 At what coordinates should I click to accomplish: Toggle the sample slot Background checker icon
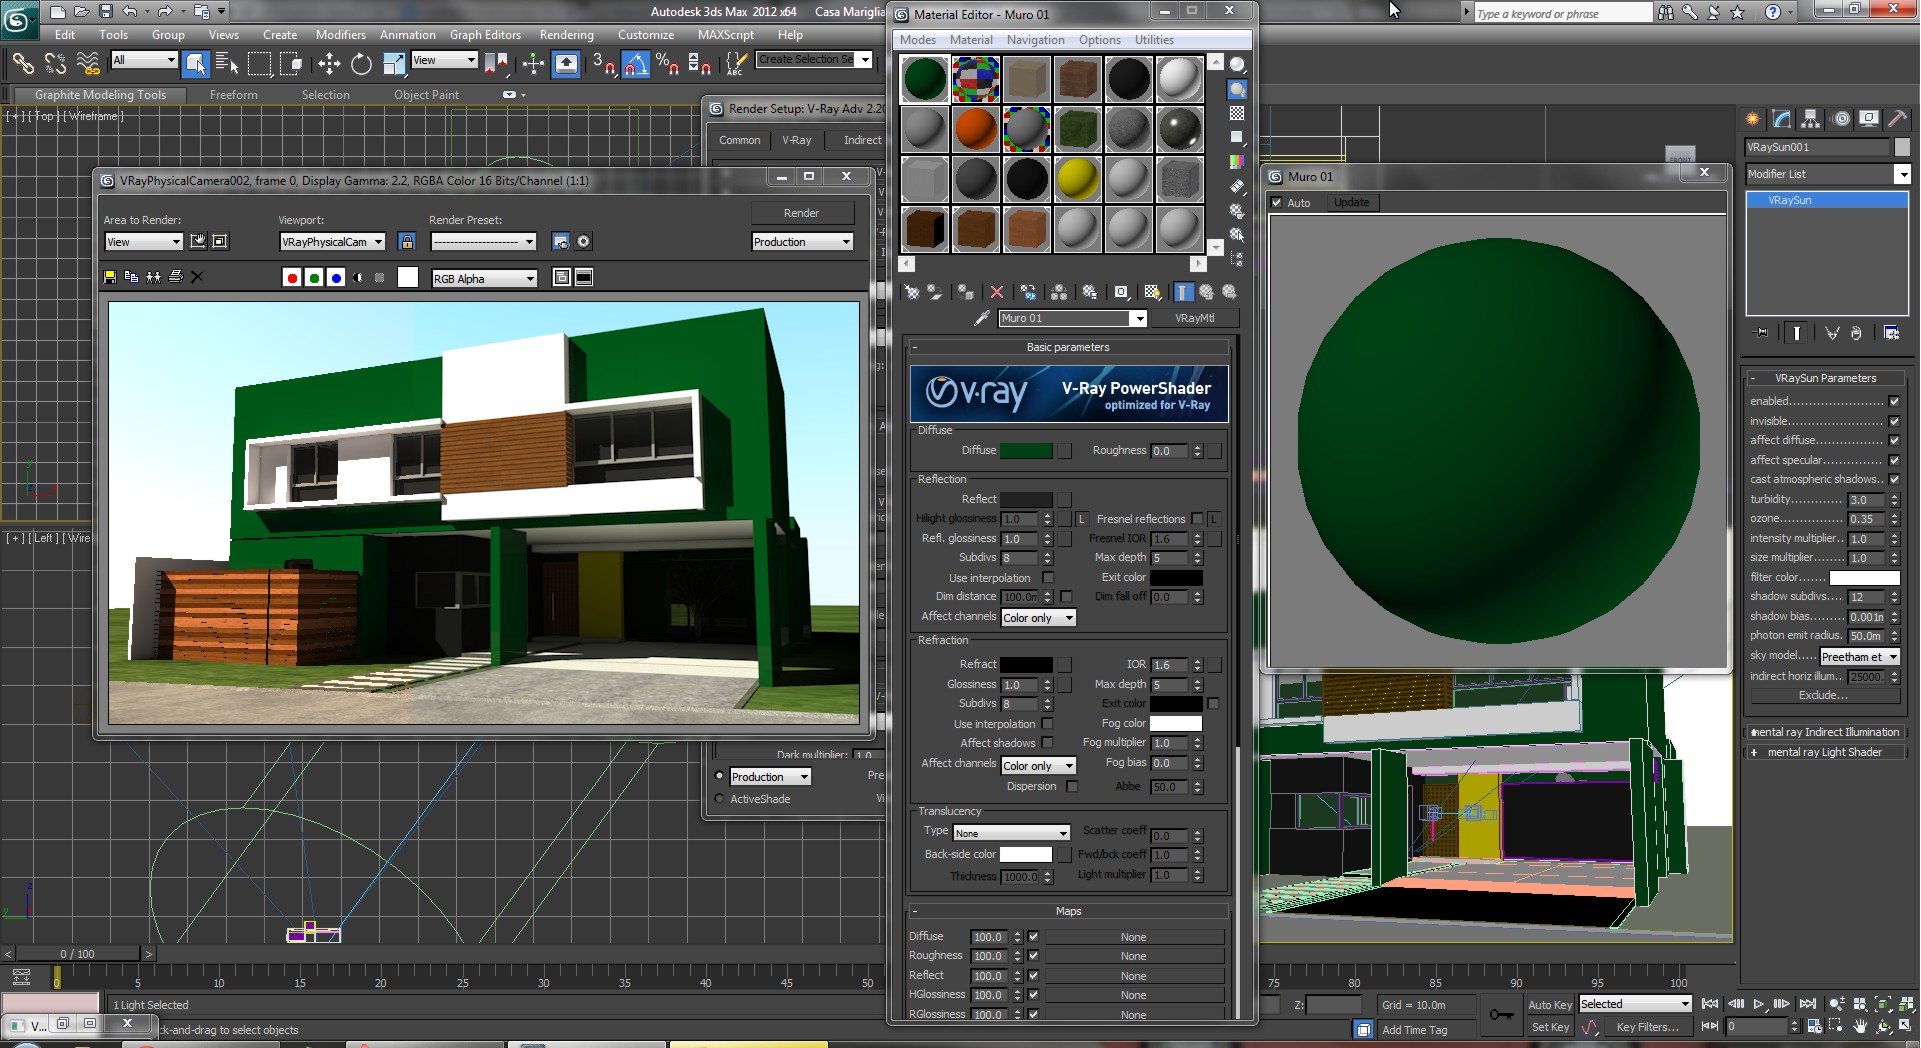[x=1237, y=113]
